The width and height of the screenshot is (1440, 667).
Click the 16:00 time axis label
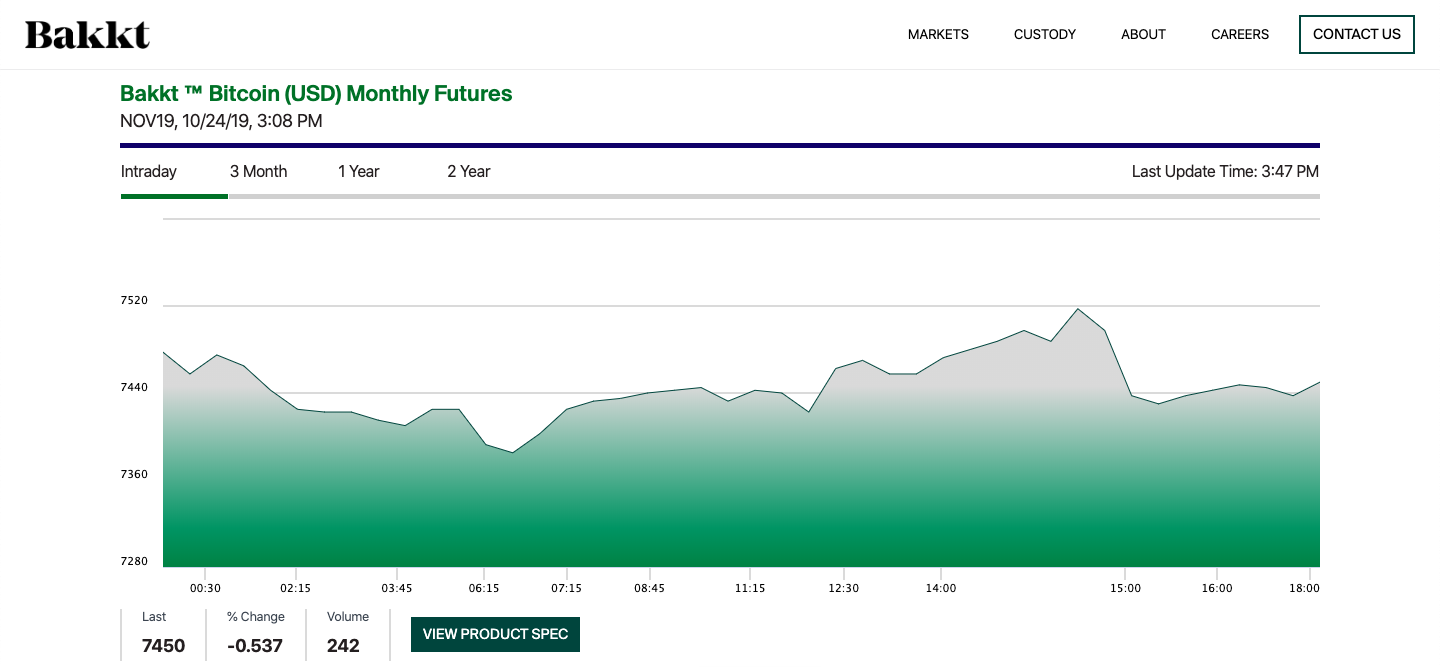coord(1217,588)
